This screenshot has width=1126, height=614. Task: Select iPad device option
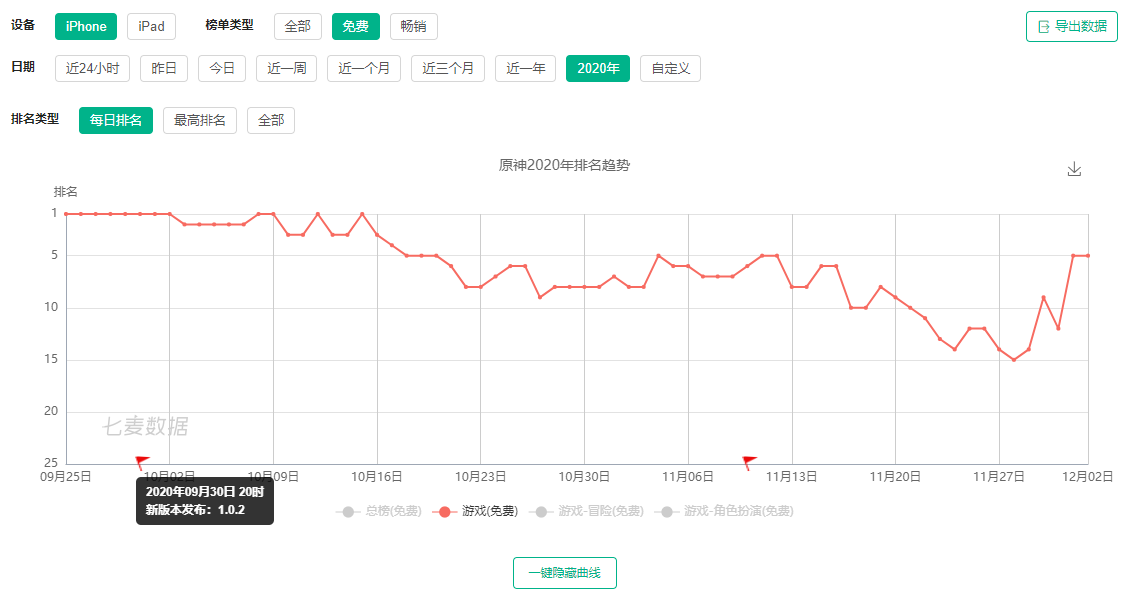coord(152,27)
